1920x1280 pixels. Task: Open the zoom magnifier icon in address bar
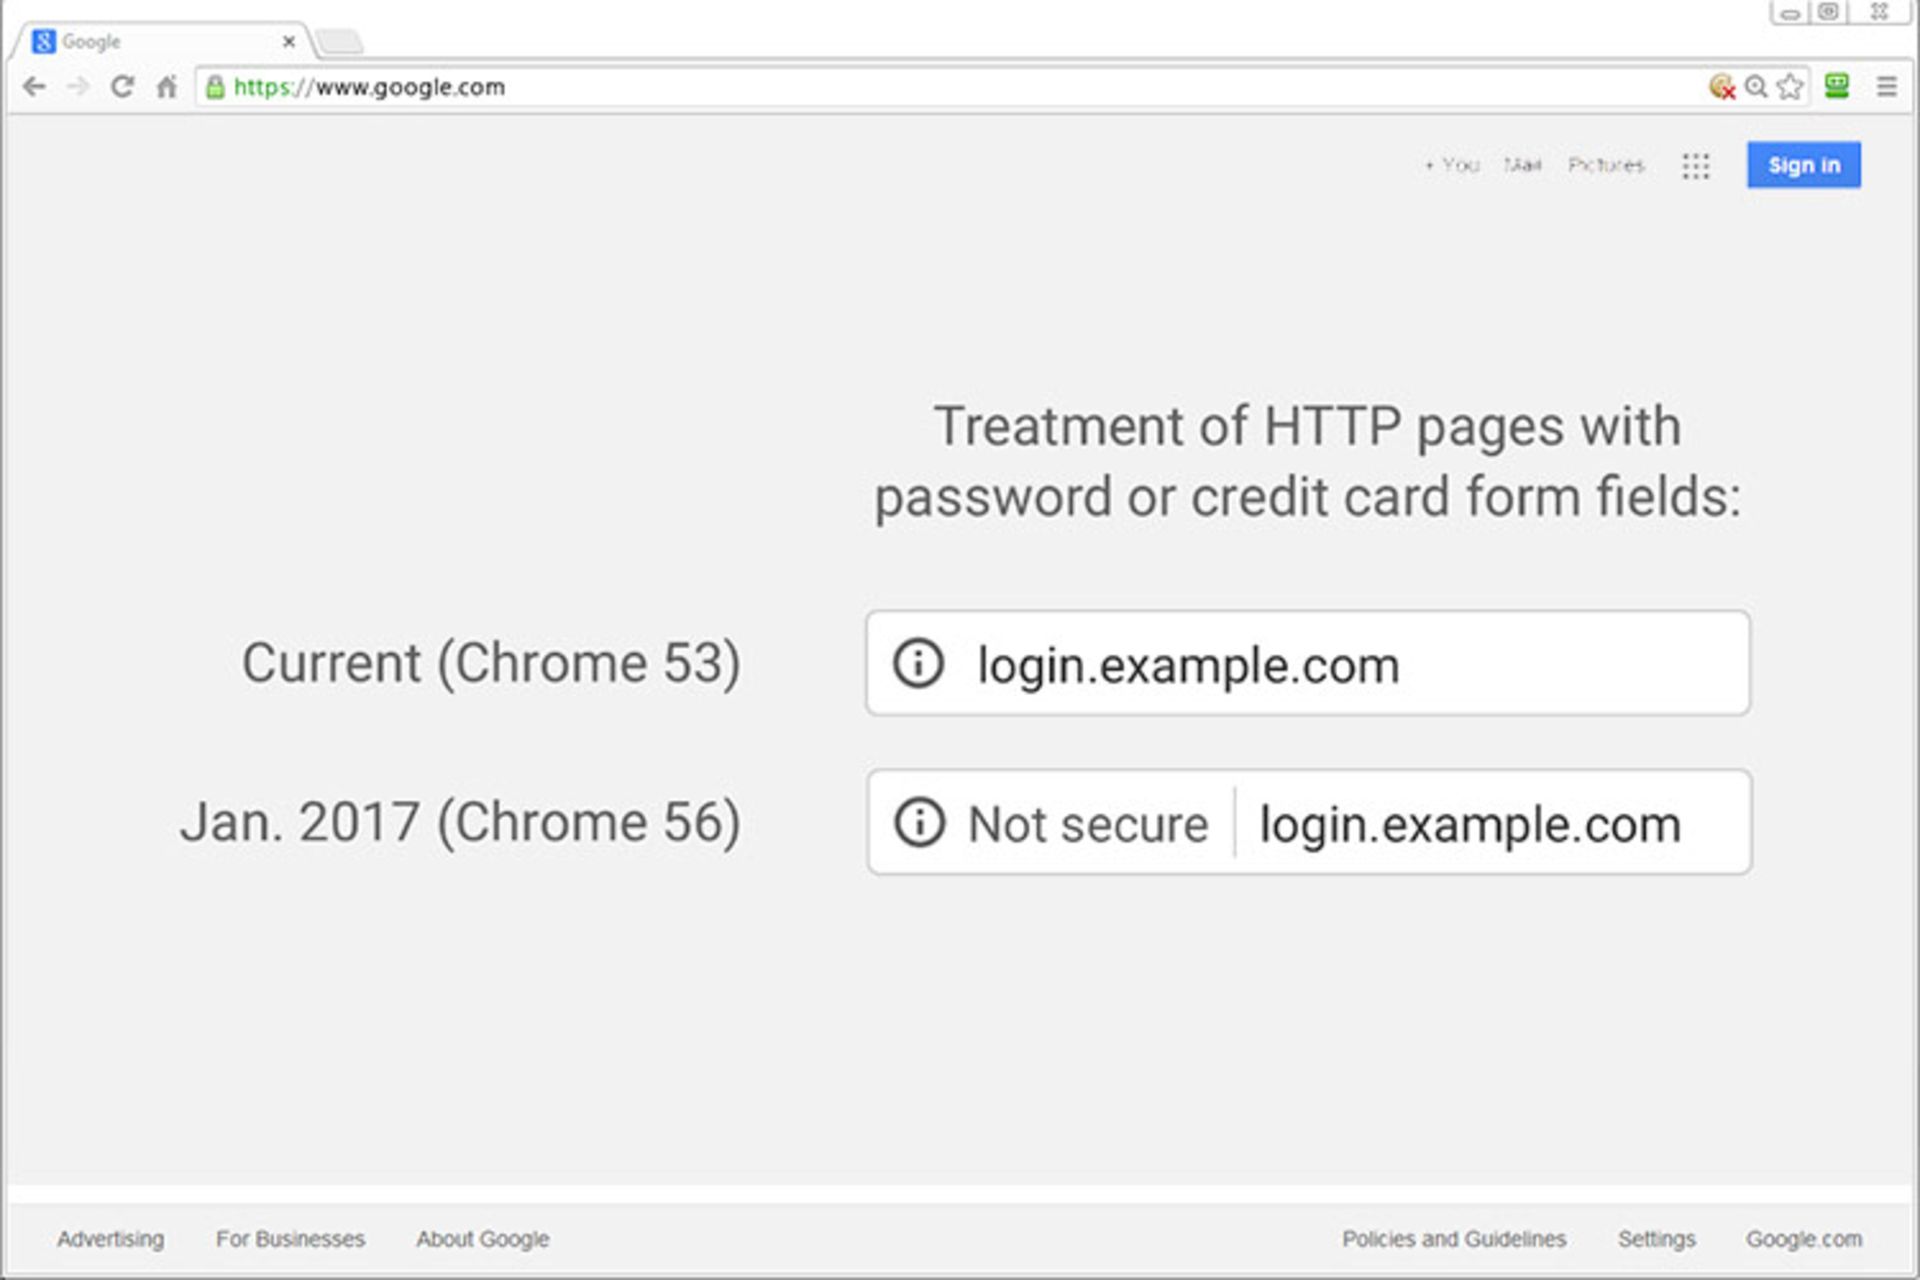(1756, 87)
